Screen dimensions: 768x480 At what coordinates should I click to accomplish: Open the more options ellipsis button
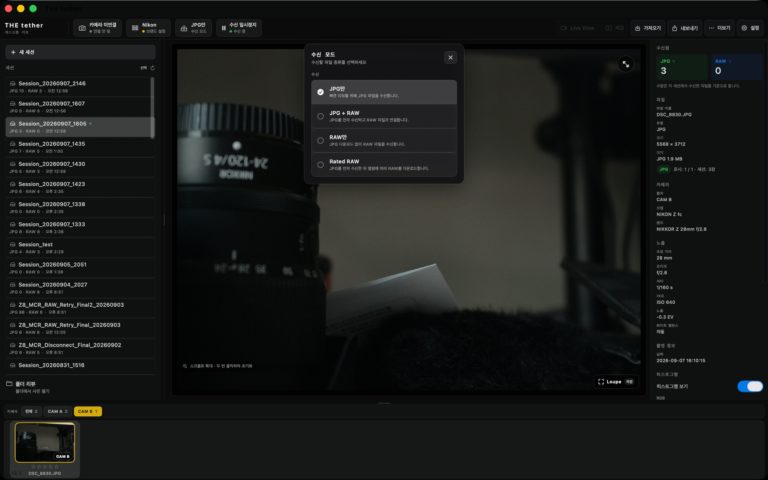tap(719, 28)
